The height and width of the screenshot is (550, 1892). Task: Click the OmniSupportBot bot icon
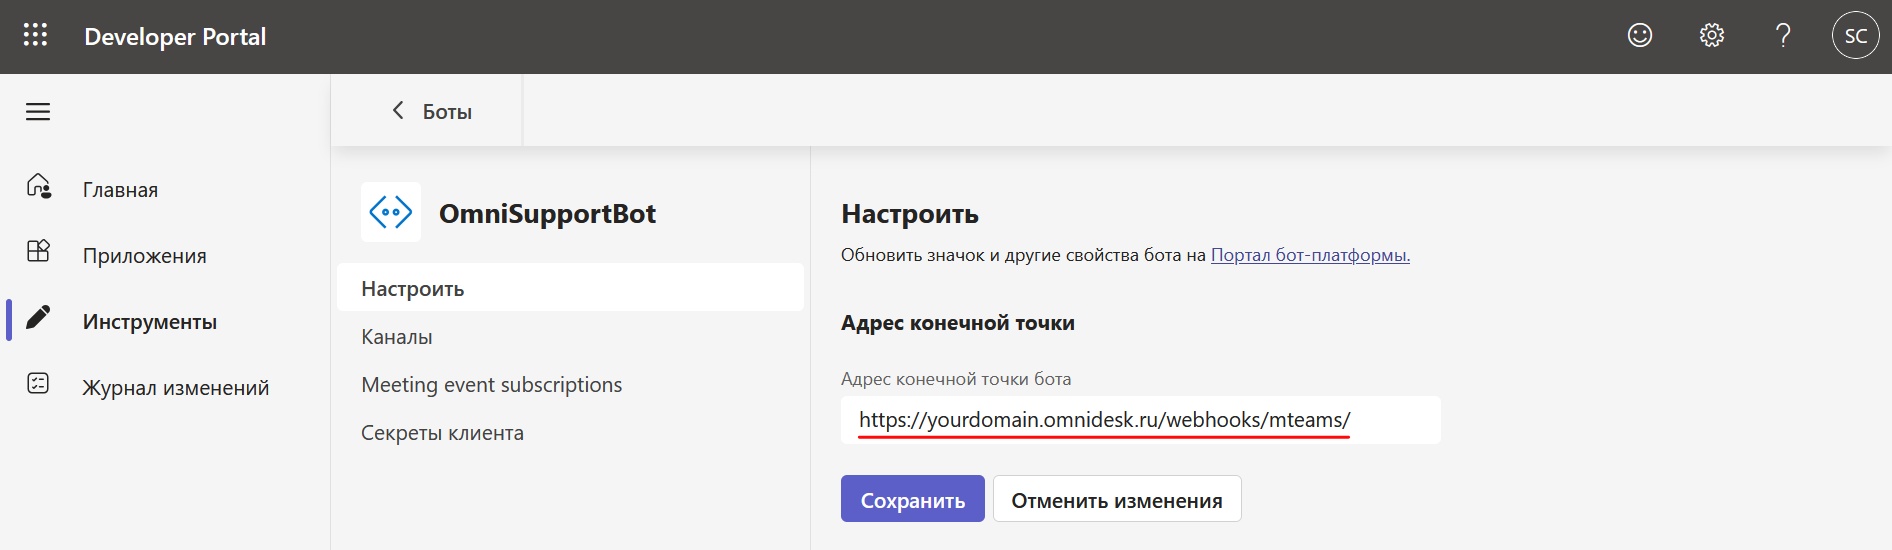pyautogui.click(x=391, y=212)
